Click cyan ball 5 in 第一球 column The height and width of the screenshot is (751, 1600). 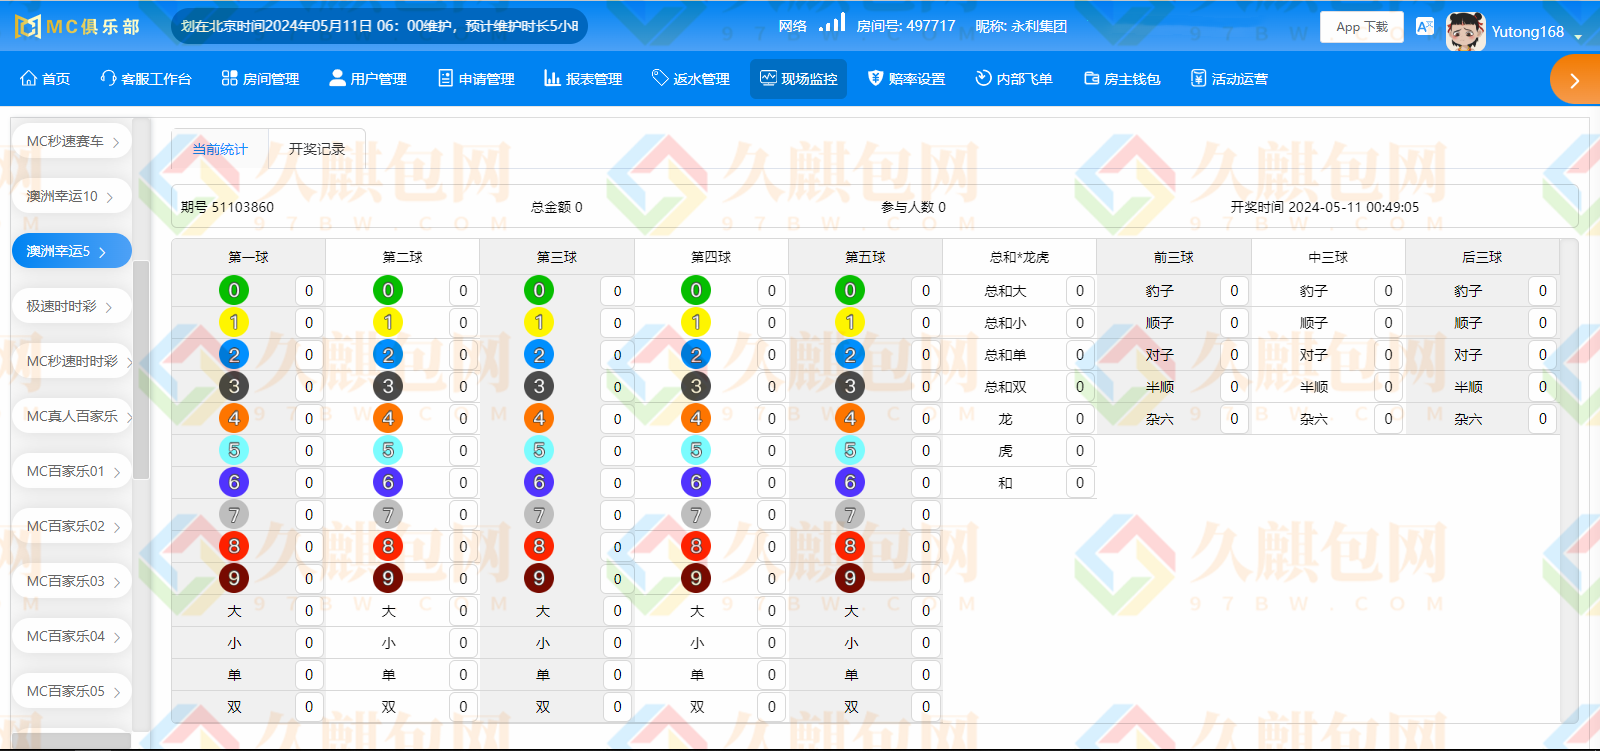tap(234, 451)
